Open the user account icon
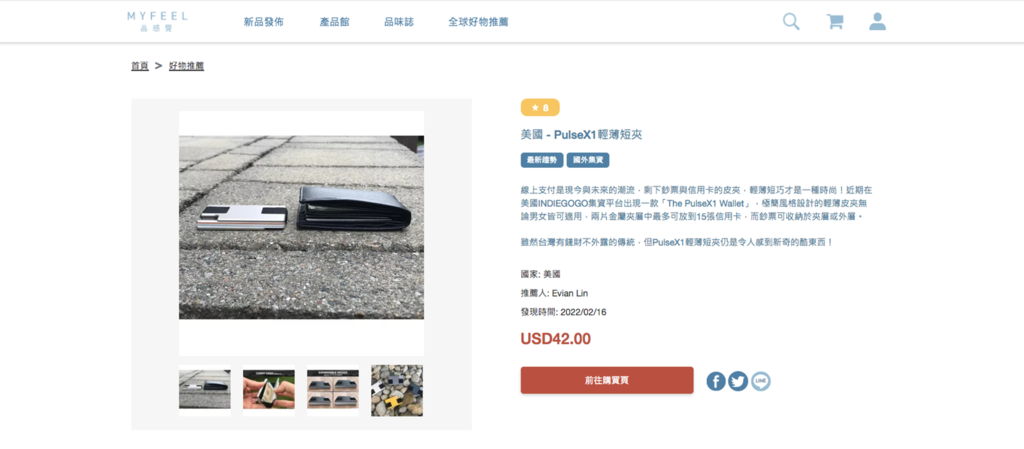This screenshot has height=449, width=1024. [x=878, y=22]
